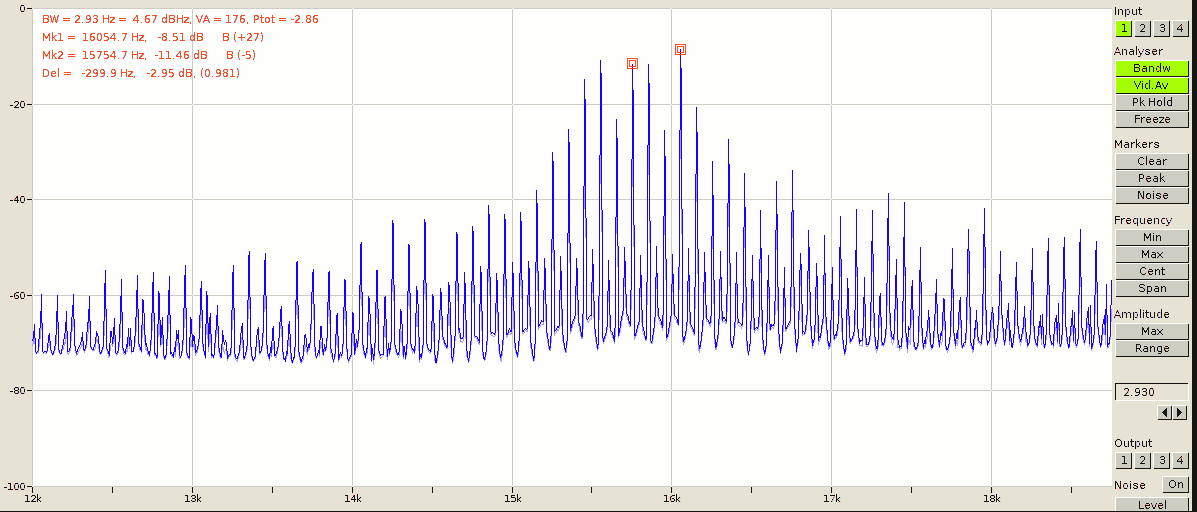Image resolution: width=1197 pixels, height=512 pixels.
Task: Select Amplitude Range button
Action: click(x=1151, y=349)
